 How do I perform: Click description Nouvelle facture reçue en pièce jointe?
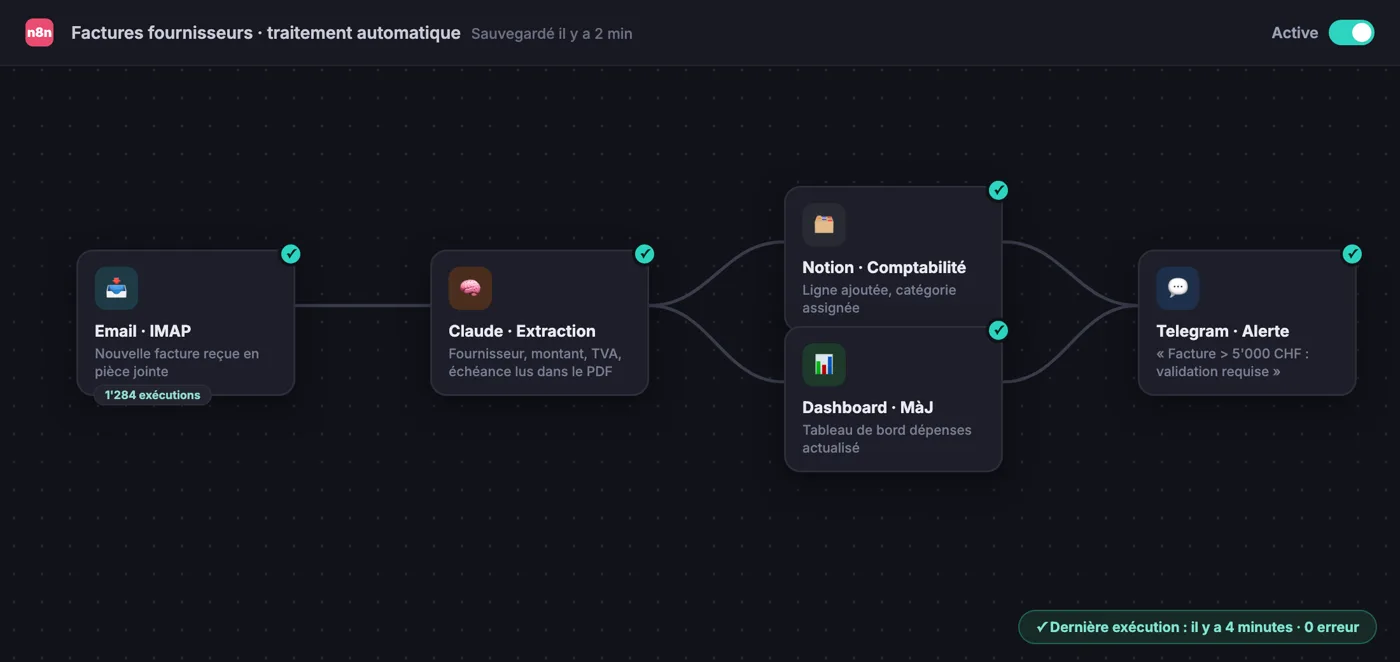(177, 362)
